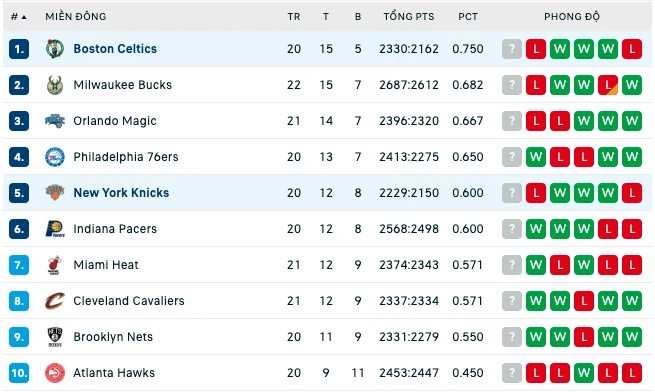Select the Cleveland Cavaliers logo
Viewport: 655px width, 392px height.
point(55,301)
